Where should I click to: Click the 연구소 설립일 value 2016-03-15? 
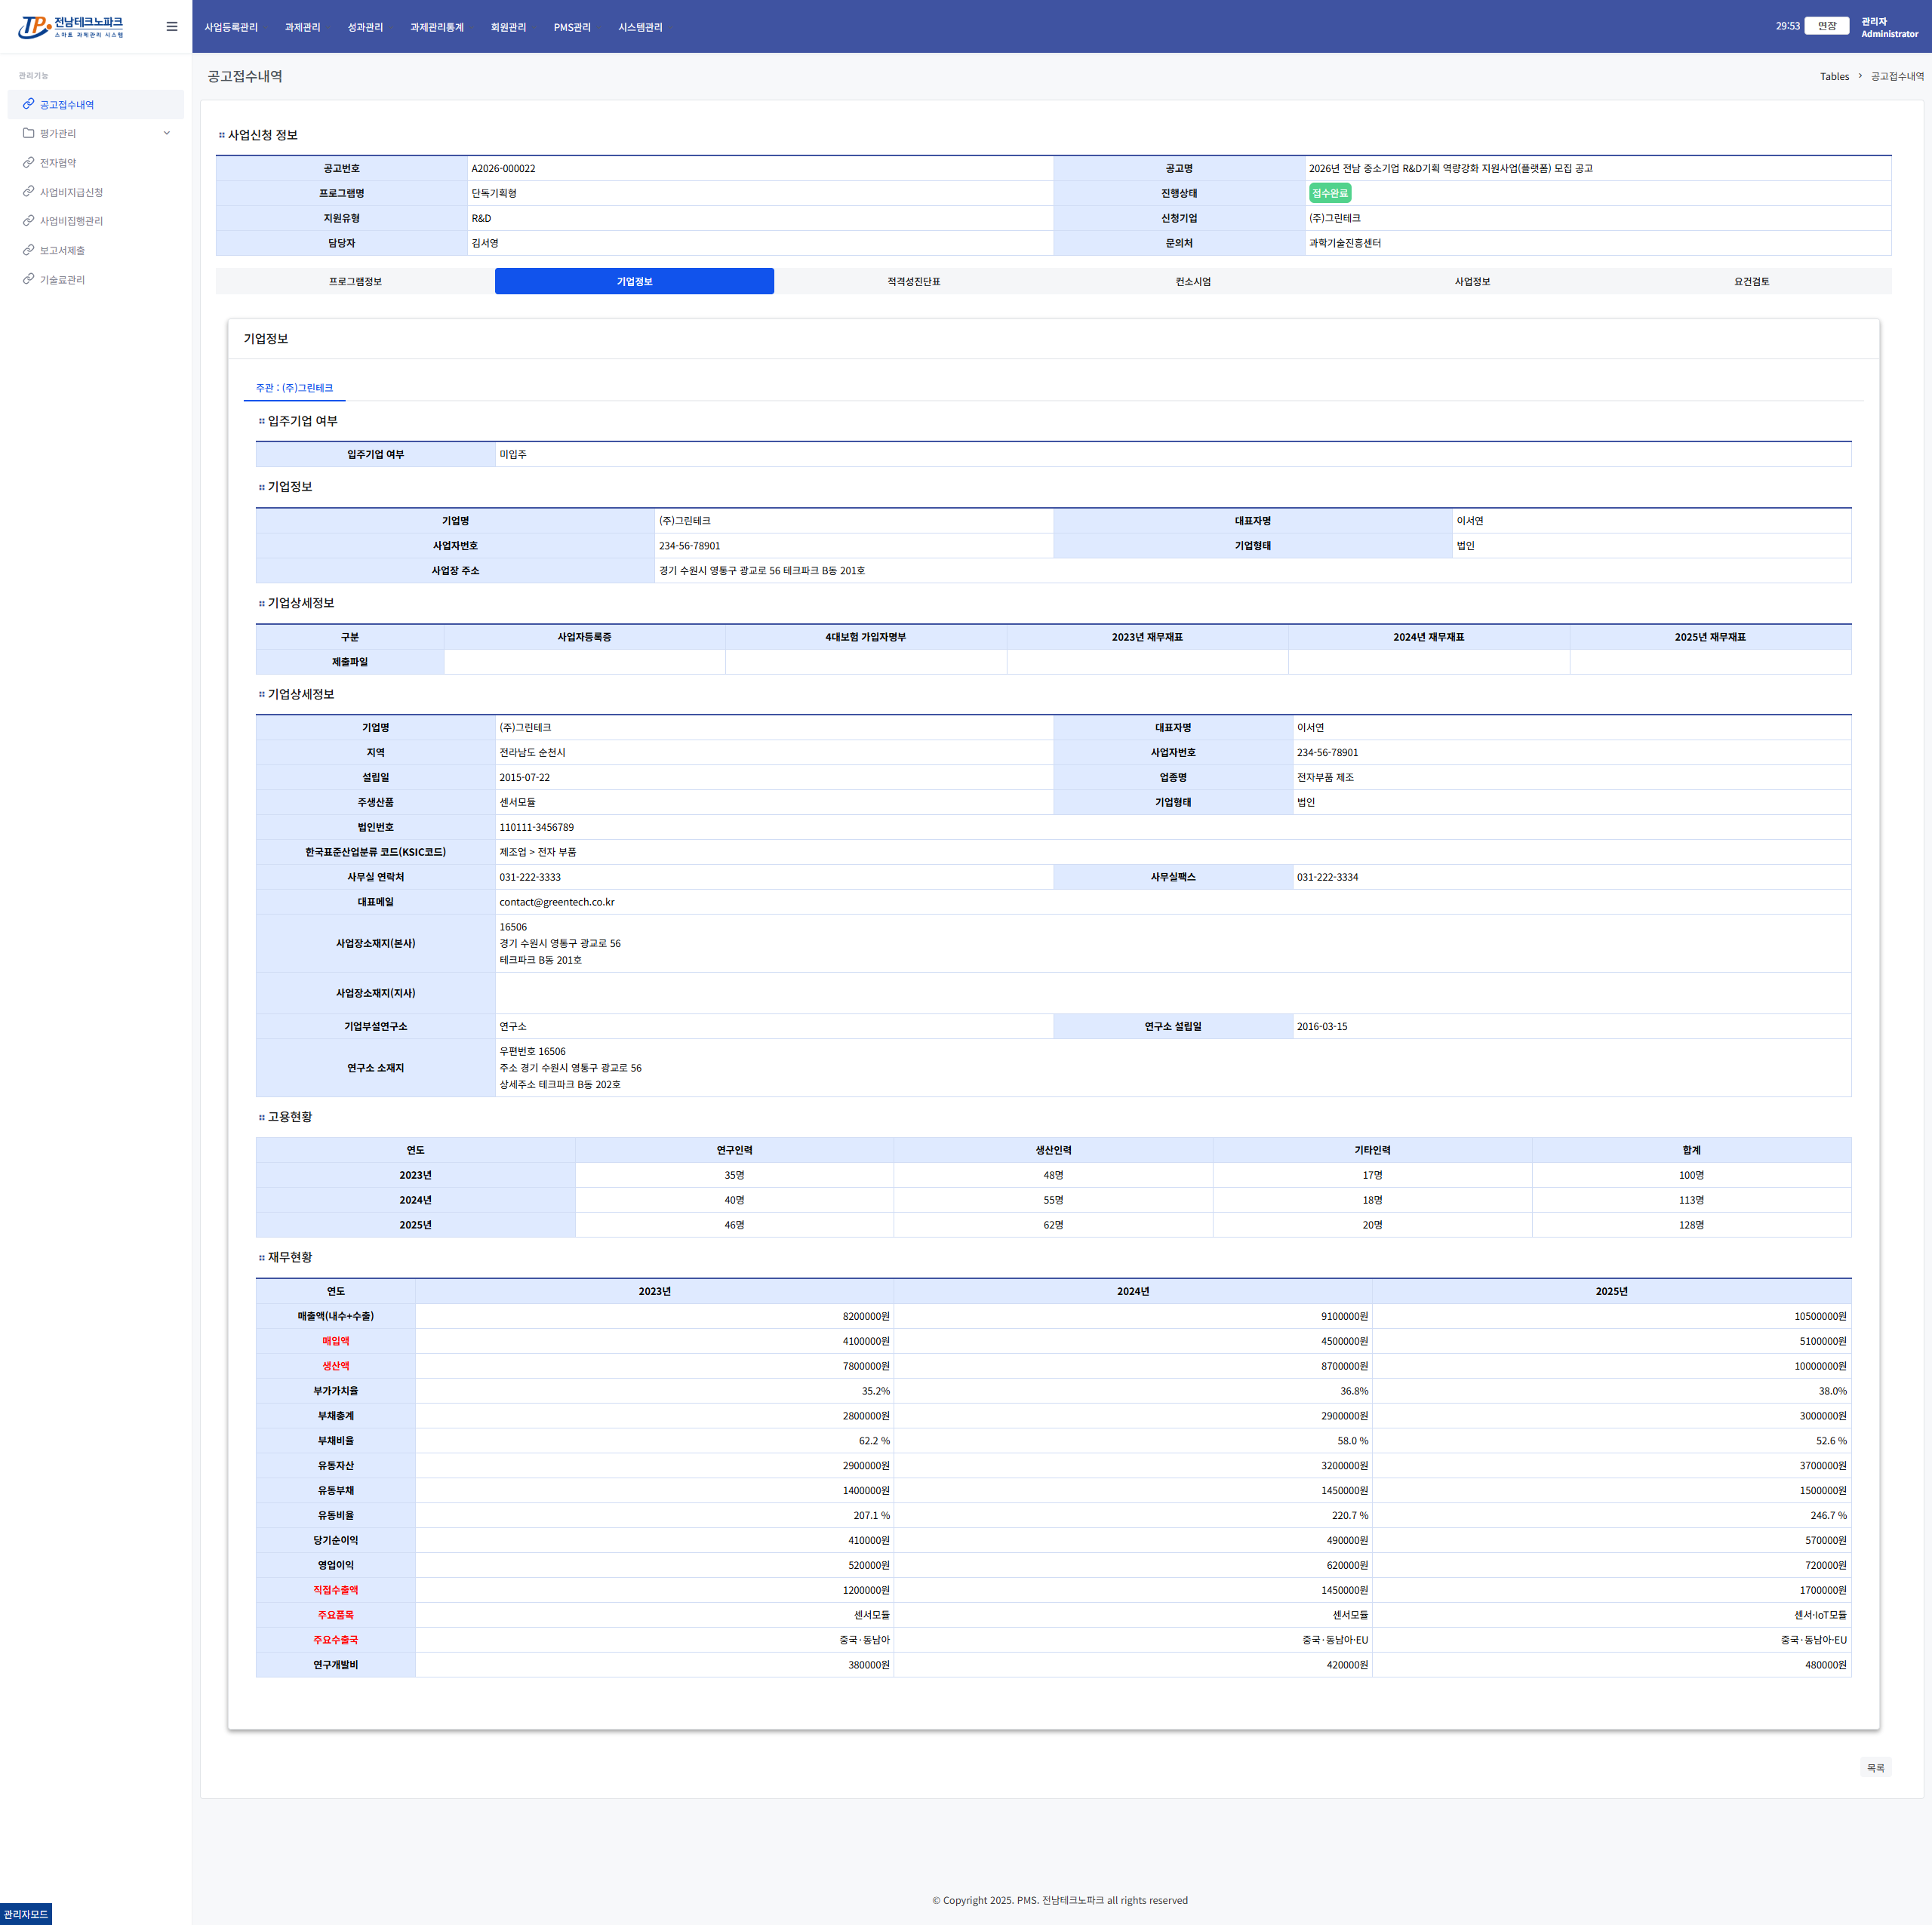[1322, 1026]
